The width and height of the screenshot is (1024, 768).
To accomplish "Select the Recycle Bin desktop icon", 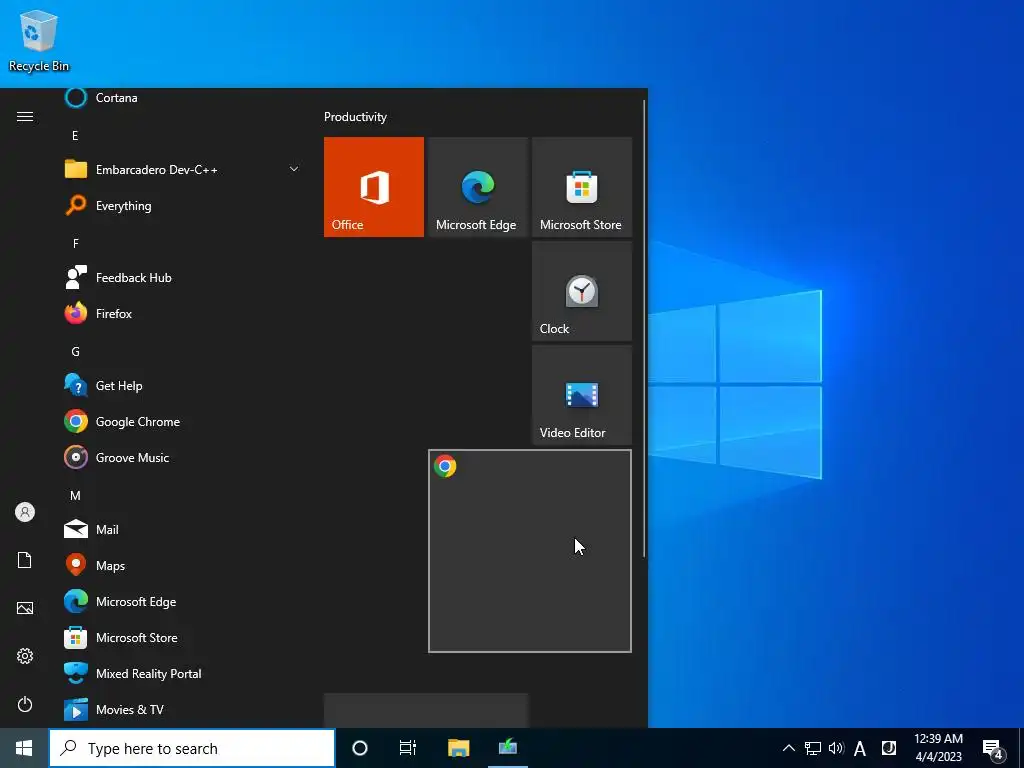I will pos(39,40).
